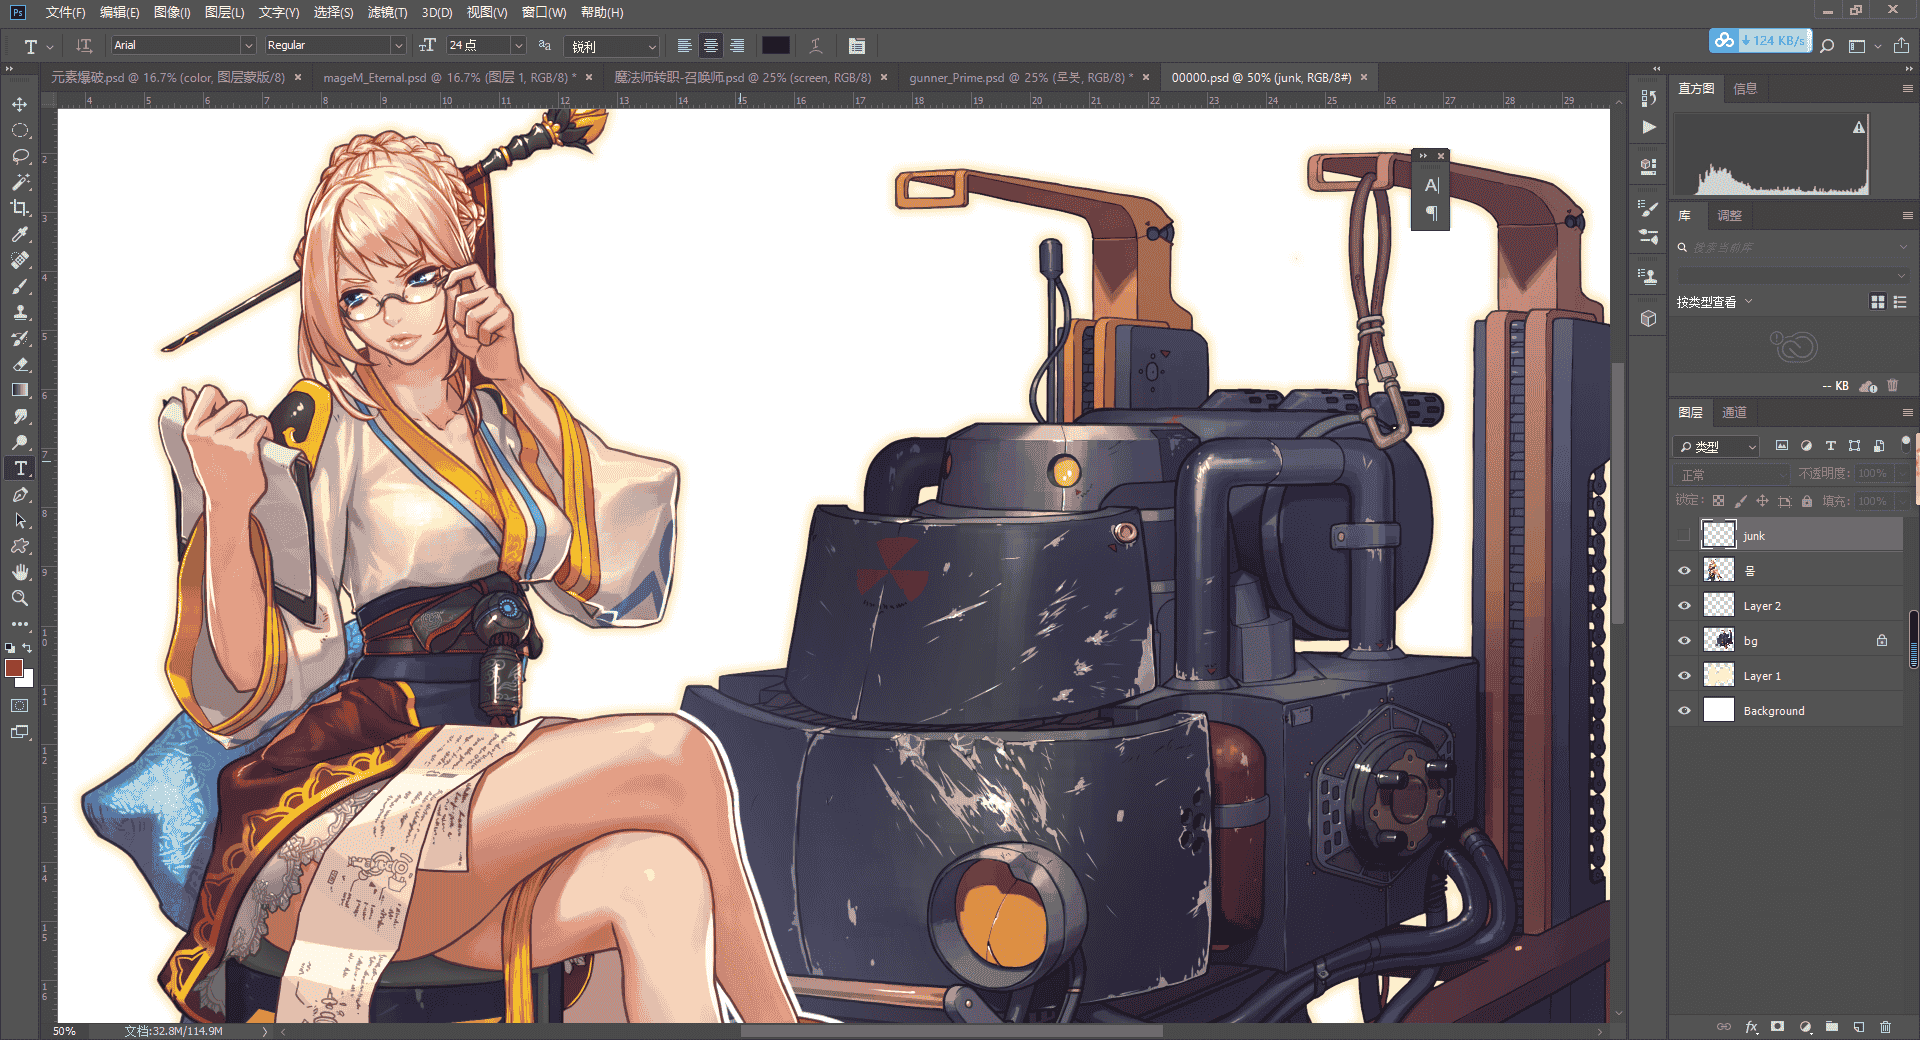Viewport: 1920px width, 1040px height.
Task: Open the 图层(L) Layer menu
Action: (224, 12)
